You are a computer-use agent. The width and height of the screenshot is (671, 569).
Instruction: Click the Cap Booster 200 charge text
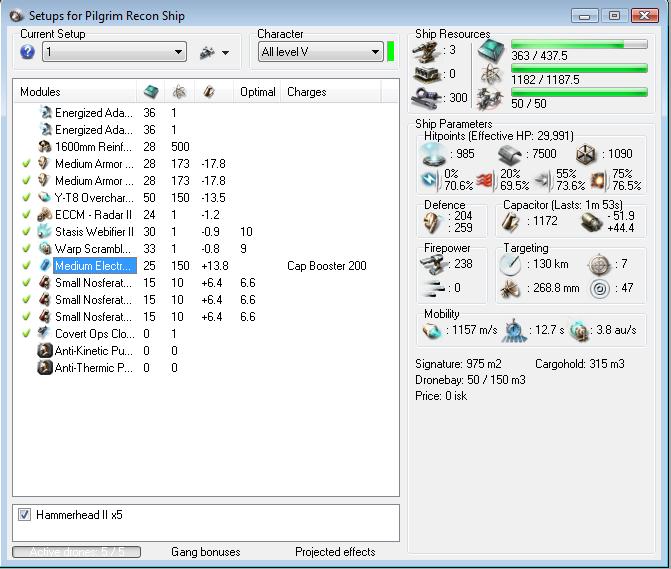tap(327, 266)
